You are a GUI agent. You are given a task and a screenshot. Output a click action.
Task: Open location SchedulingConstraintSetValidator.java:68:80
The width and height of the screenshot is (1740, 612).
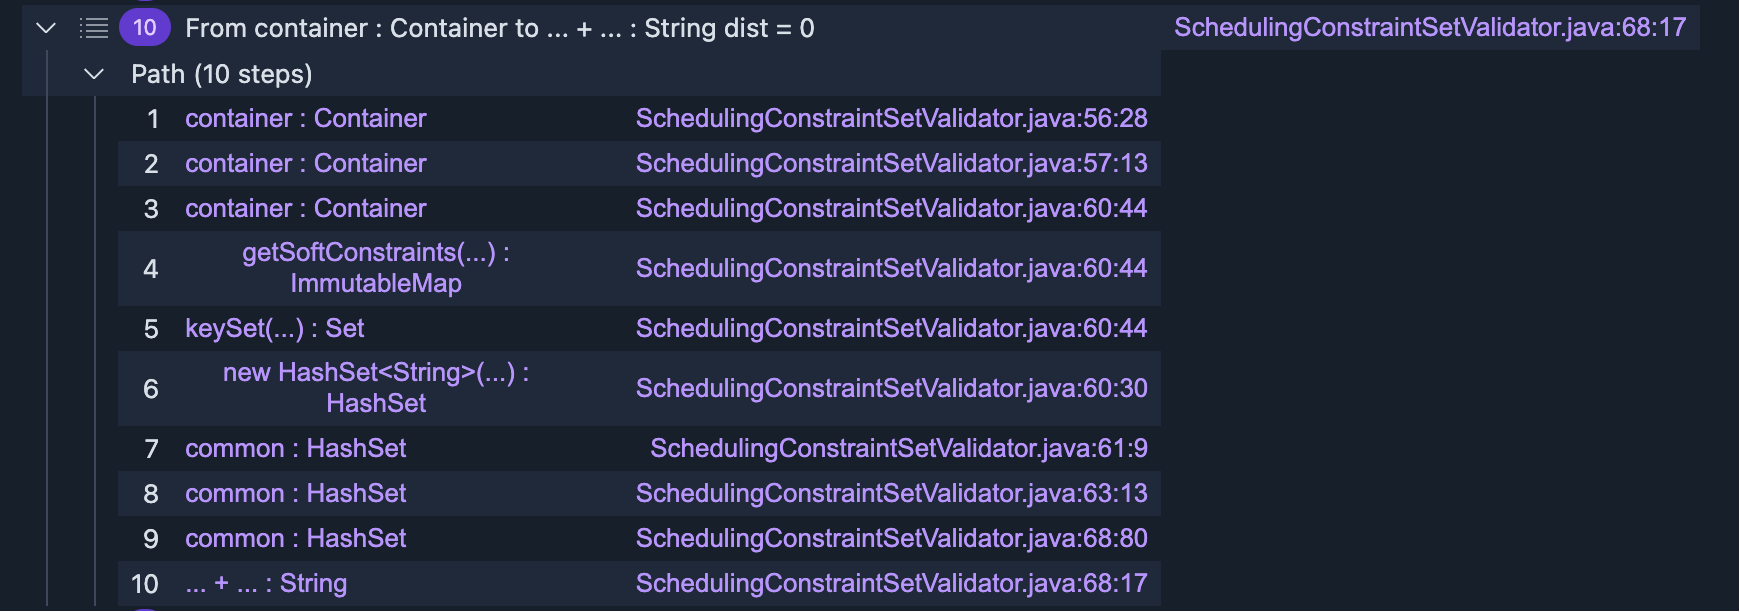pos(891,538)
